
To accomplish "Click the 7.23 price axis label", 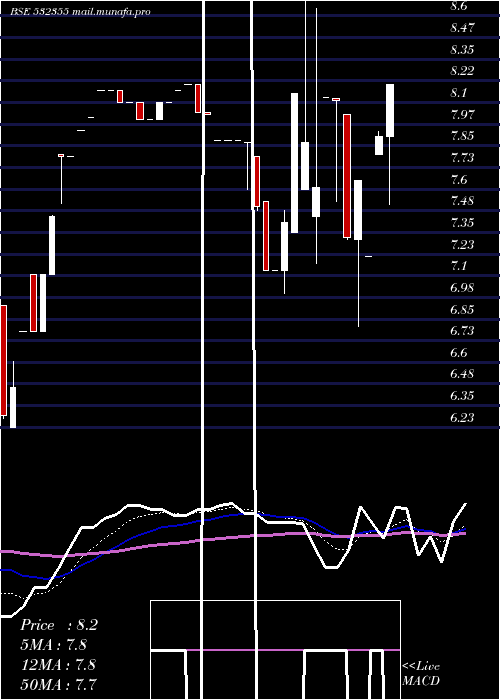I will (x=462, y=244).
